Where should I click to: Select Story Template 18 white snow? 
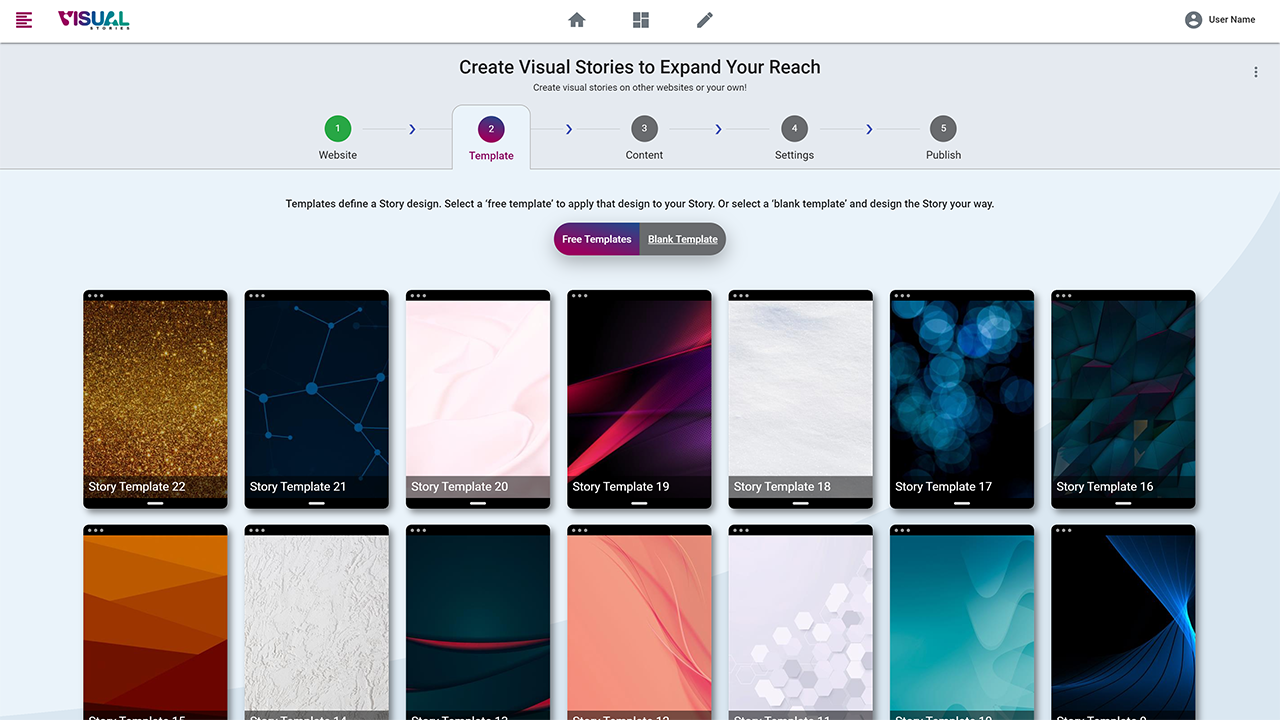pyautogui.click(x=801, y=400)
